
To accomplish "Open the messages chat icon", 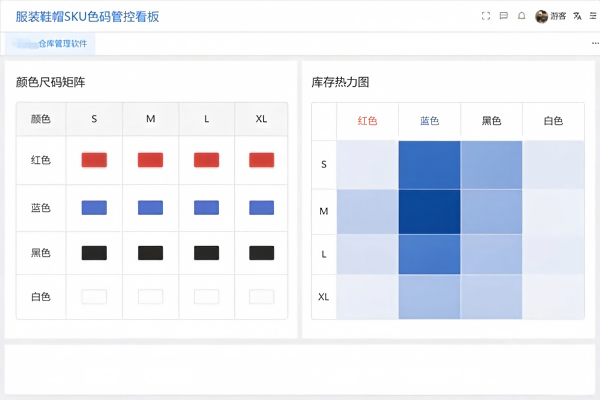I will (504, 16).
